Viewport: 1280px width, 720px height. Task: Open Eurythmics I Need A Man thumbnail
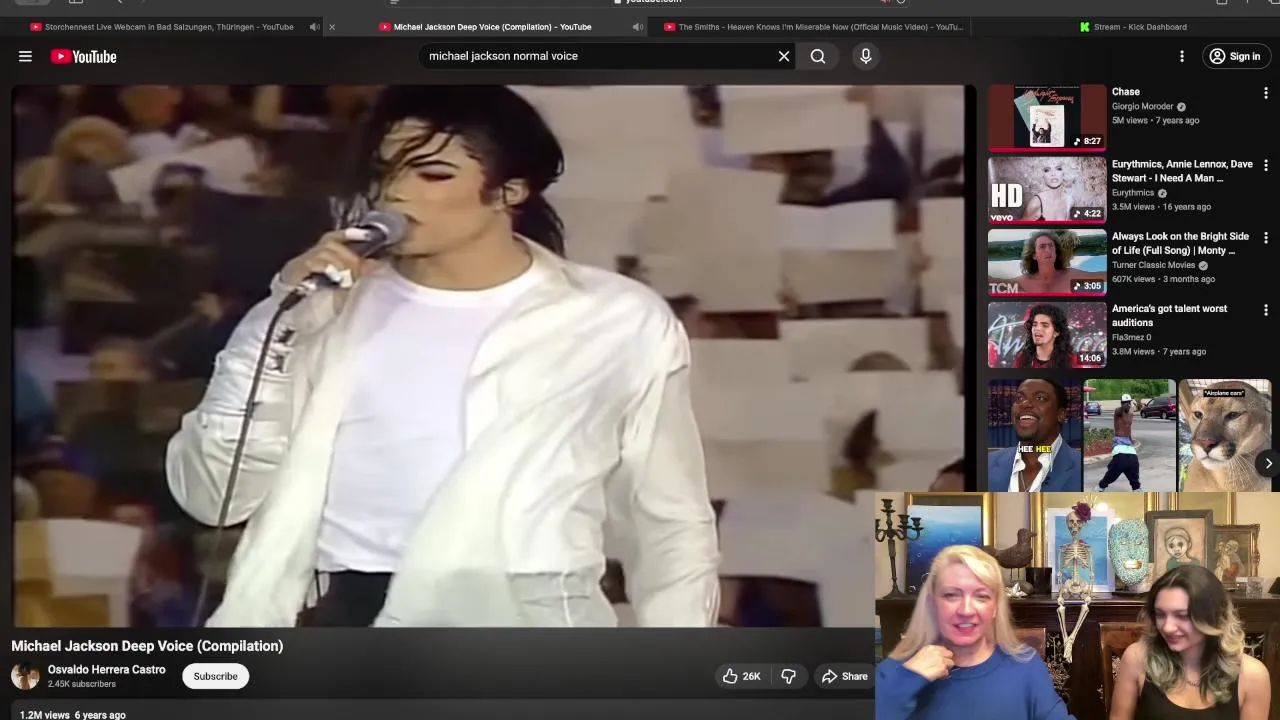click(1047, 189)
